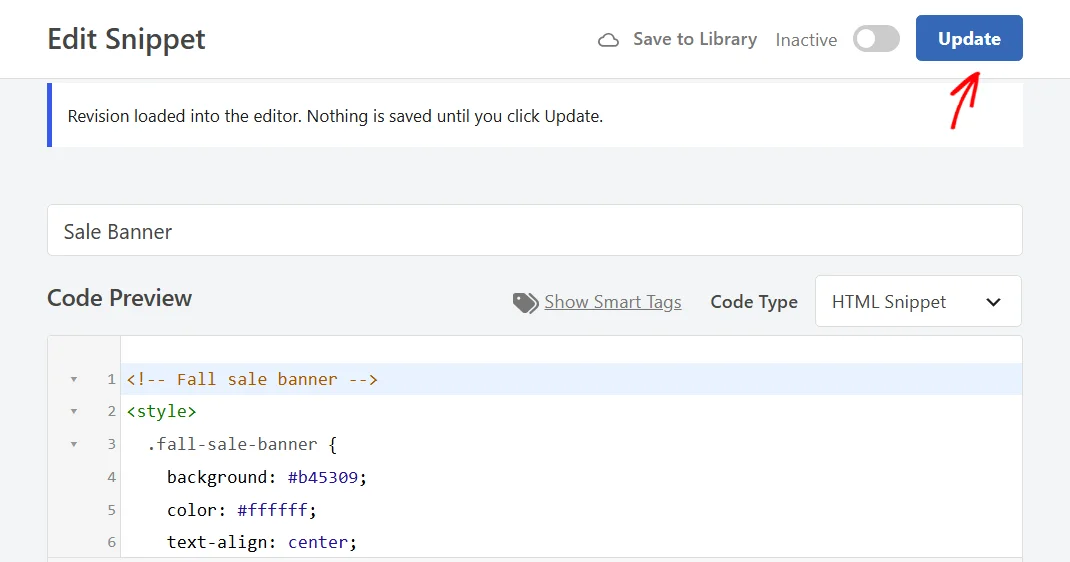Open the Code Type dropdown
The height and width of the screenshot is (562, 1070).
pos(918,301)
